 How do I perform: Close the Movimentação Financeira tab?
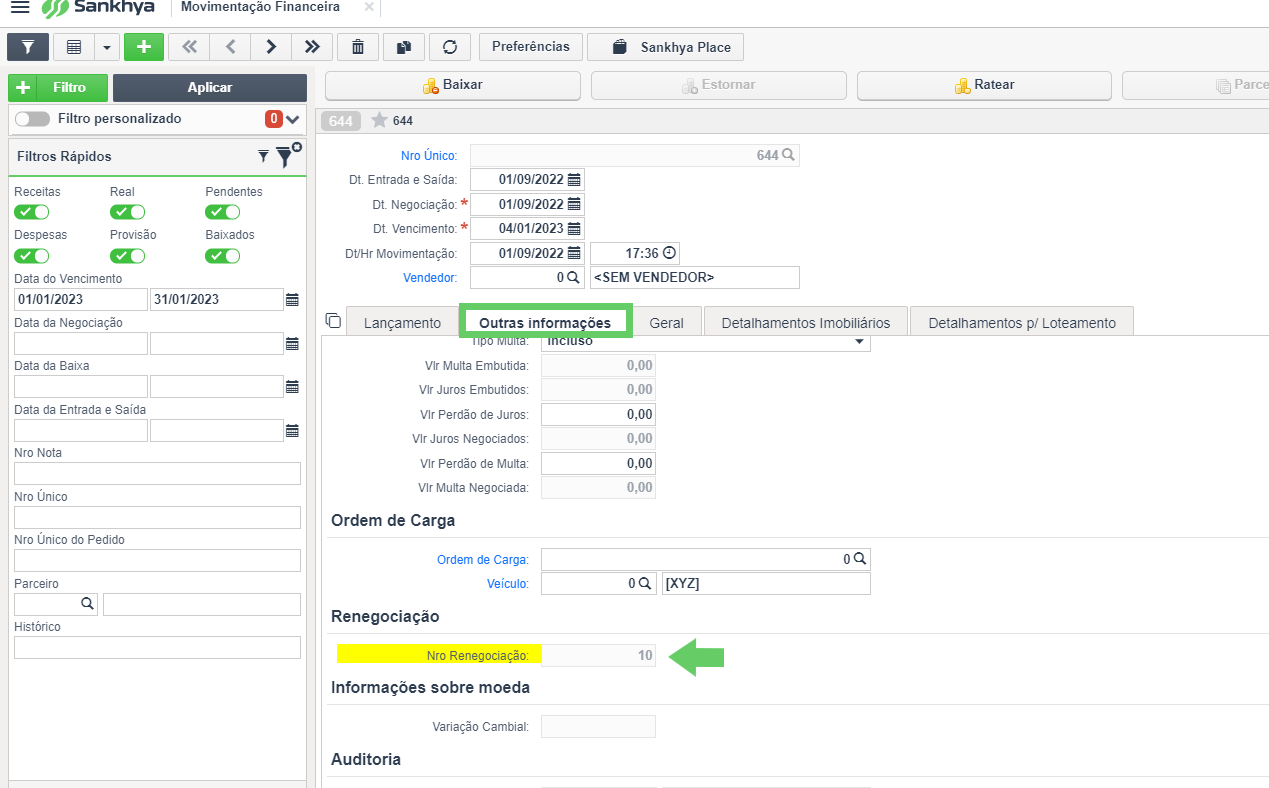coord(369,7)
